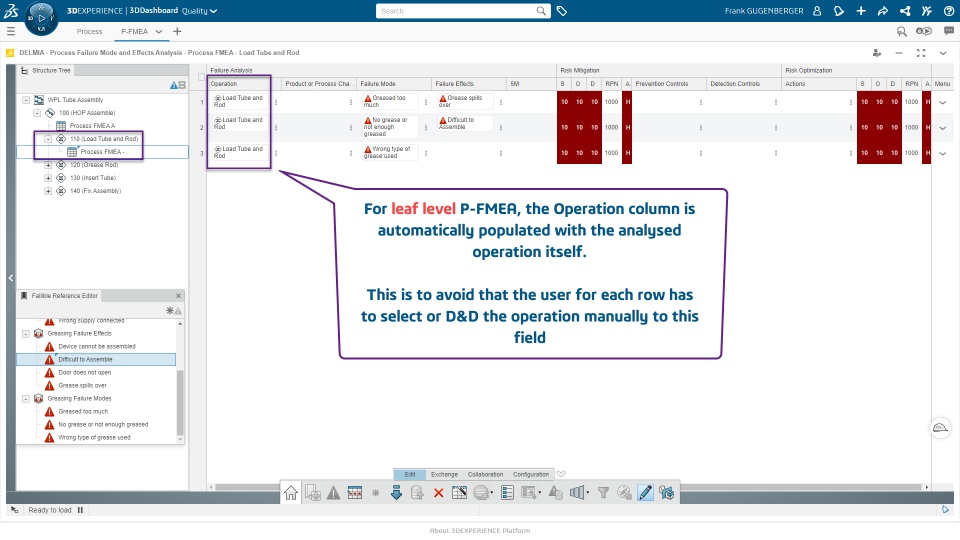
Task: Open the widget chevron menu at top right
Action: click(943, 53)
